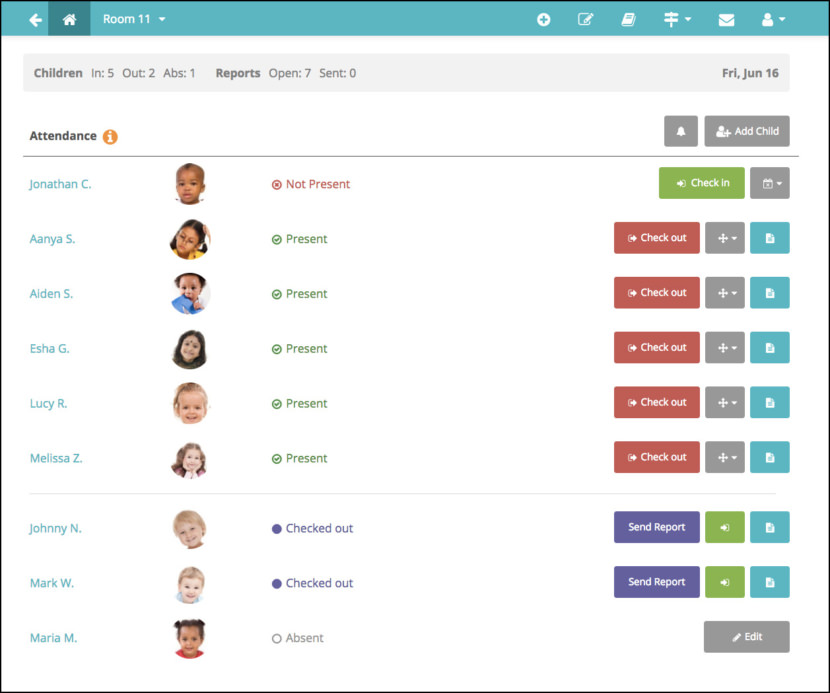Image resolution: width=830 pixels, height=693 pixels.
Task: Click the 'In: 5' children count
Action: tap(102, 73)
